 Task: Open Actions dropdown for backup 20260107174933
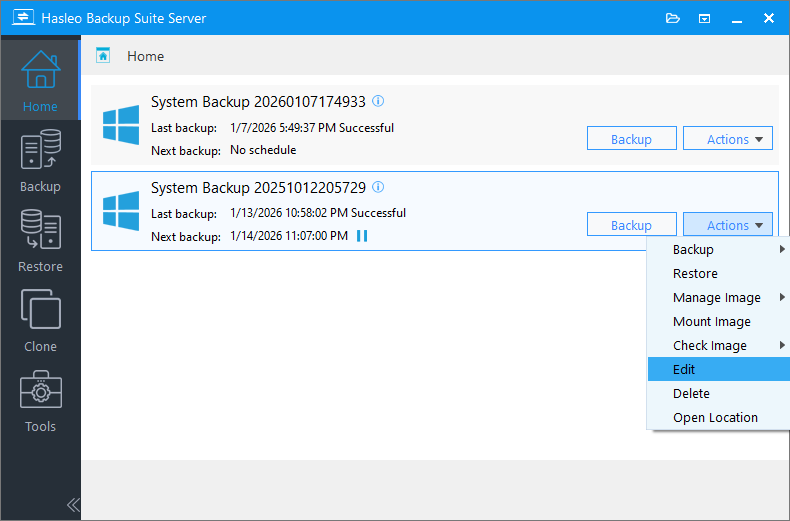[728, 138]
